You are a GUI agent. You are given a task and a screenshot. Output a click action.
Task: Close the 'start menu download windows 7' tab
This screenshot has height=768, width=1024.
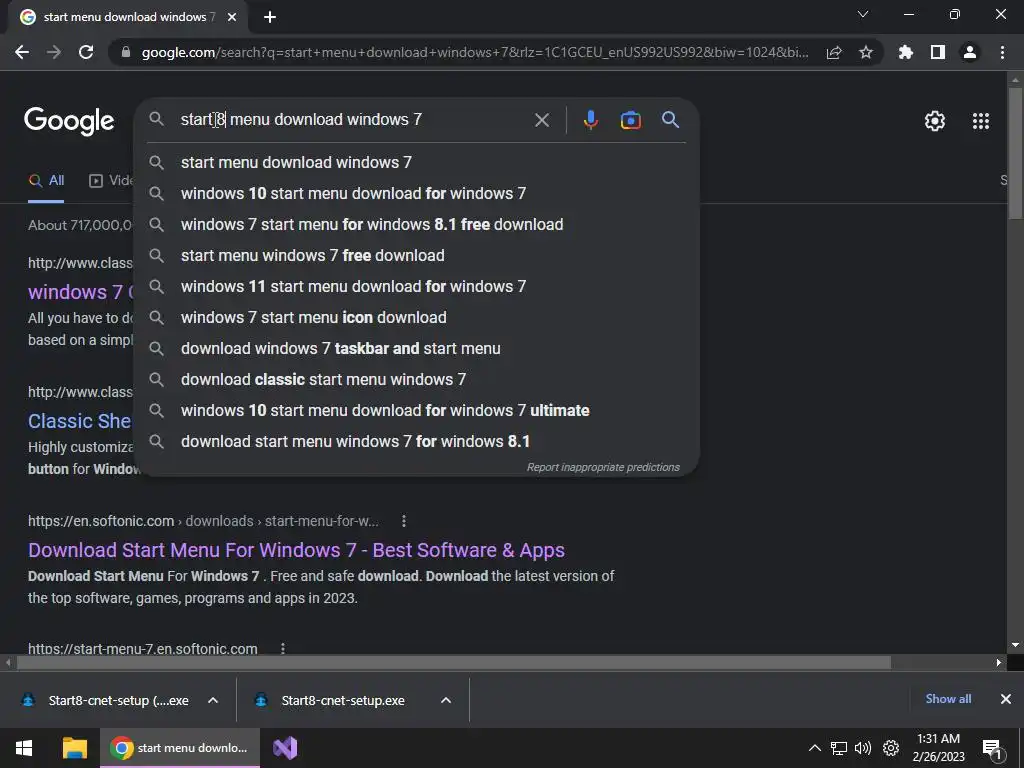coord(232,17)
